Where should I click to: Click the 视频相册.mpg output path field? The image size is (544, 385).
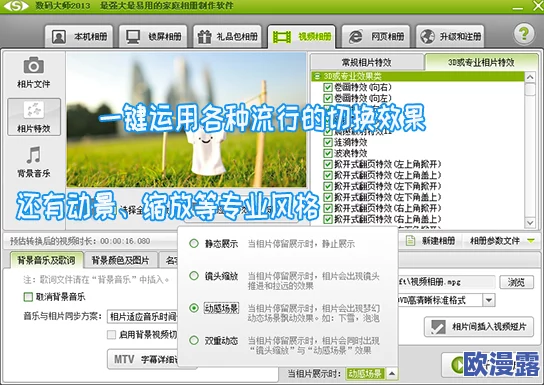[x=447, y=282]
